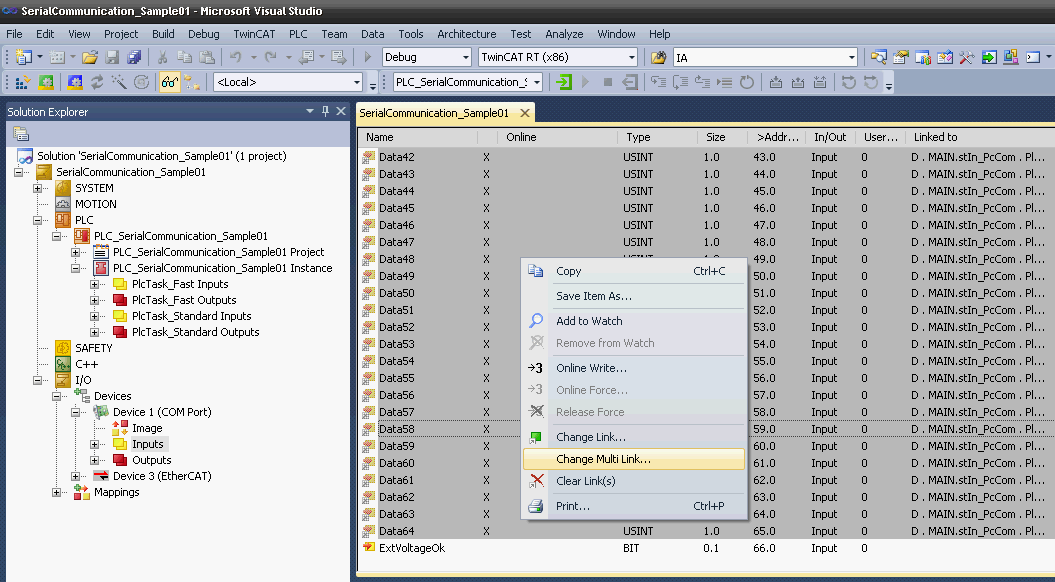Expand the Device 3 (EtherCAT) node
This screenshot has width=1055, height=582.
(75, 476)
